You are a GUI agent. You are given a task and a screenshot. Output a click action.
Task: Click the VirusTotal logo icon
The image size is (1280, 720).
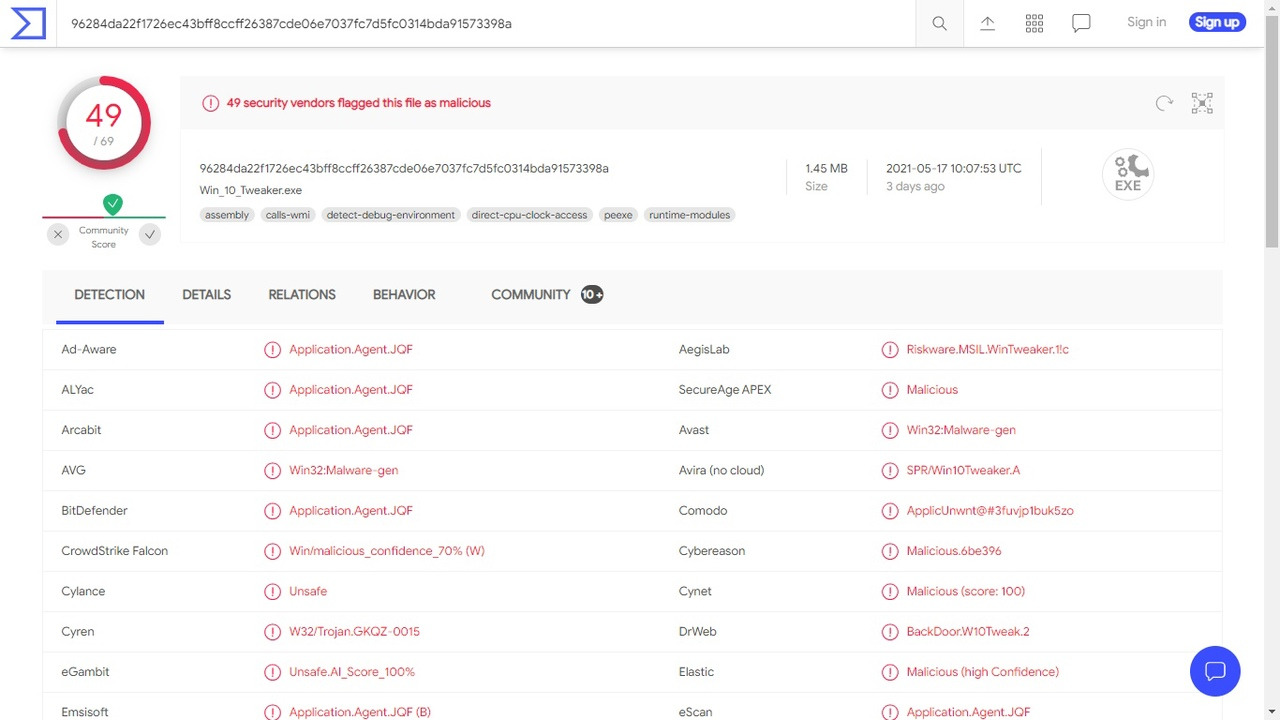[x=28, y=23]
